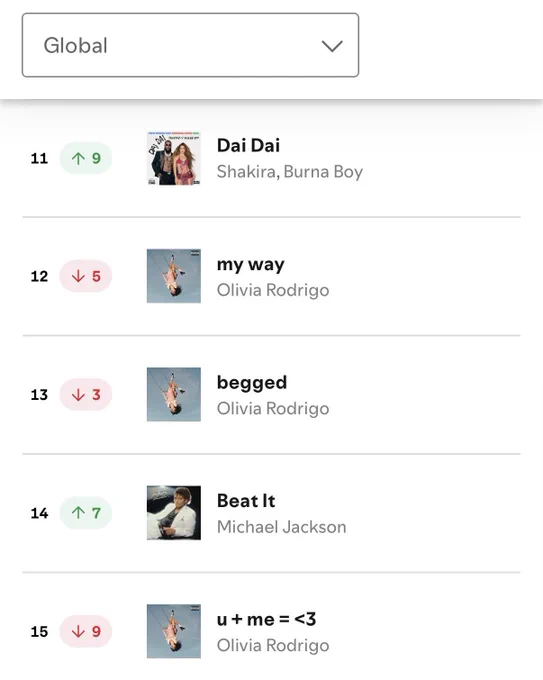Click the down 3 rank change badge
Image resolution: width=543 pixels, height=680 pixels.
(x=86, y=395)
